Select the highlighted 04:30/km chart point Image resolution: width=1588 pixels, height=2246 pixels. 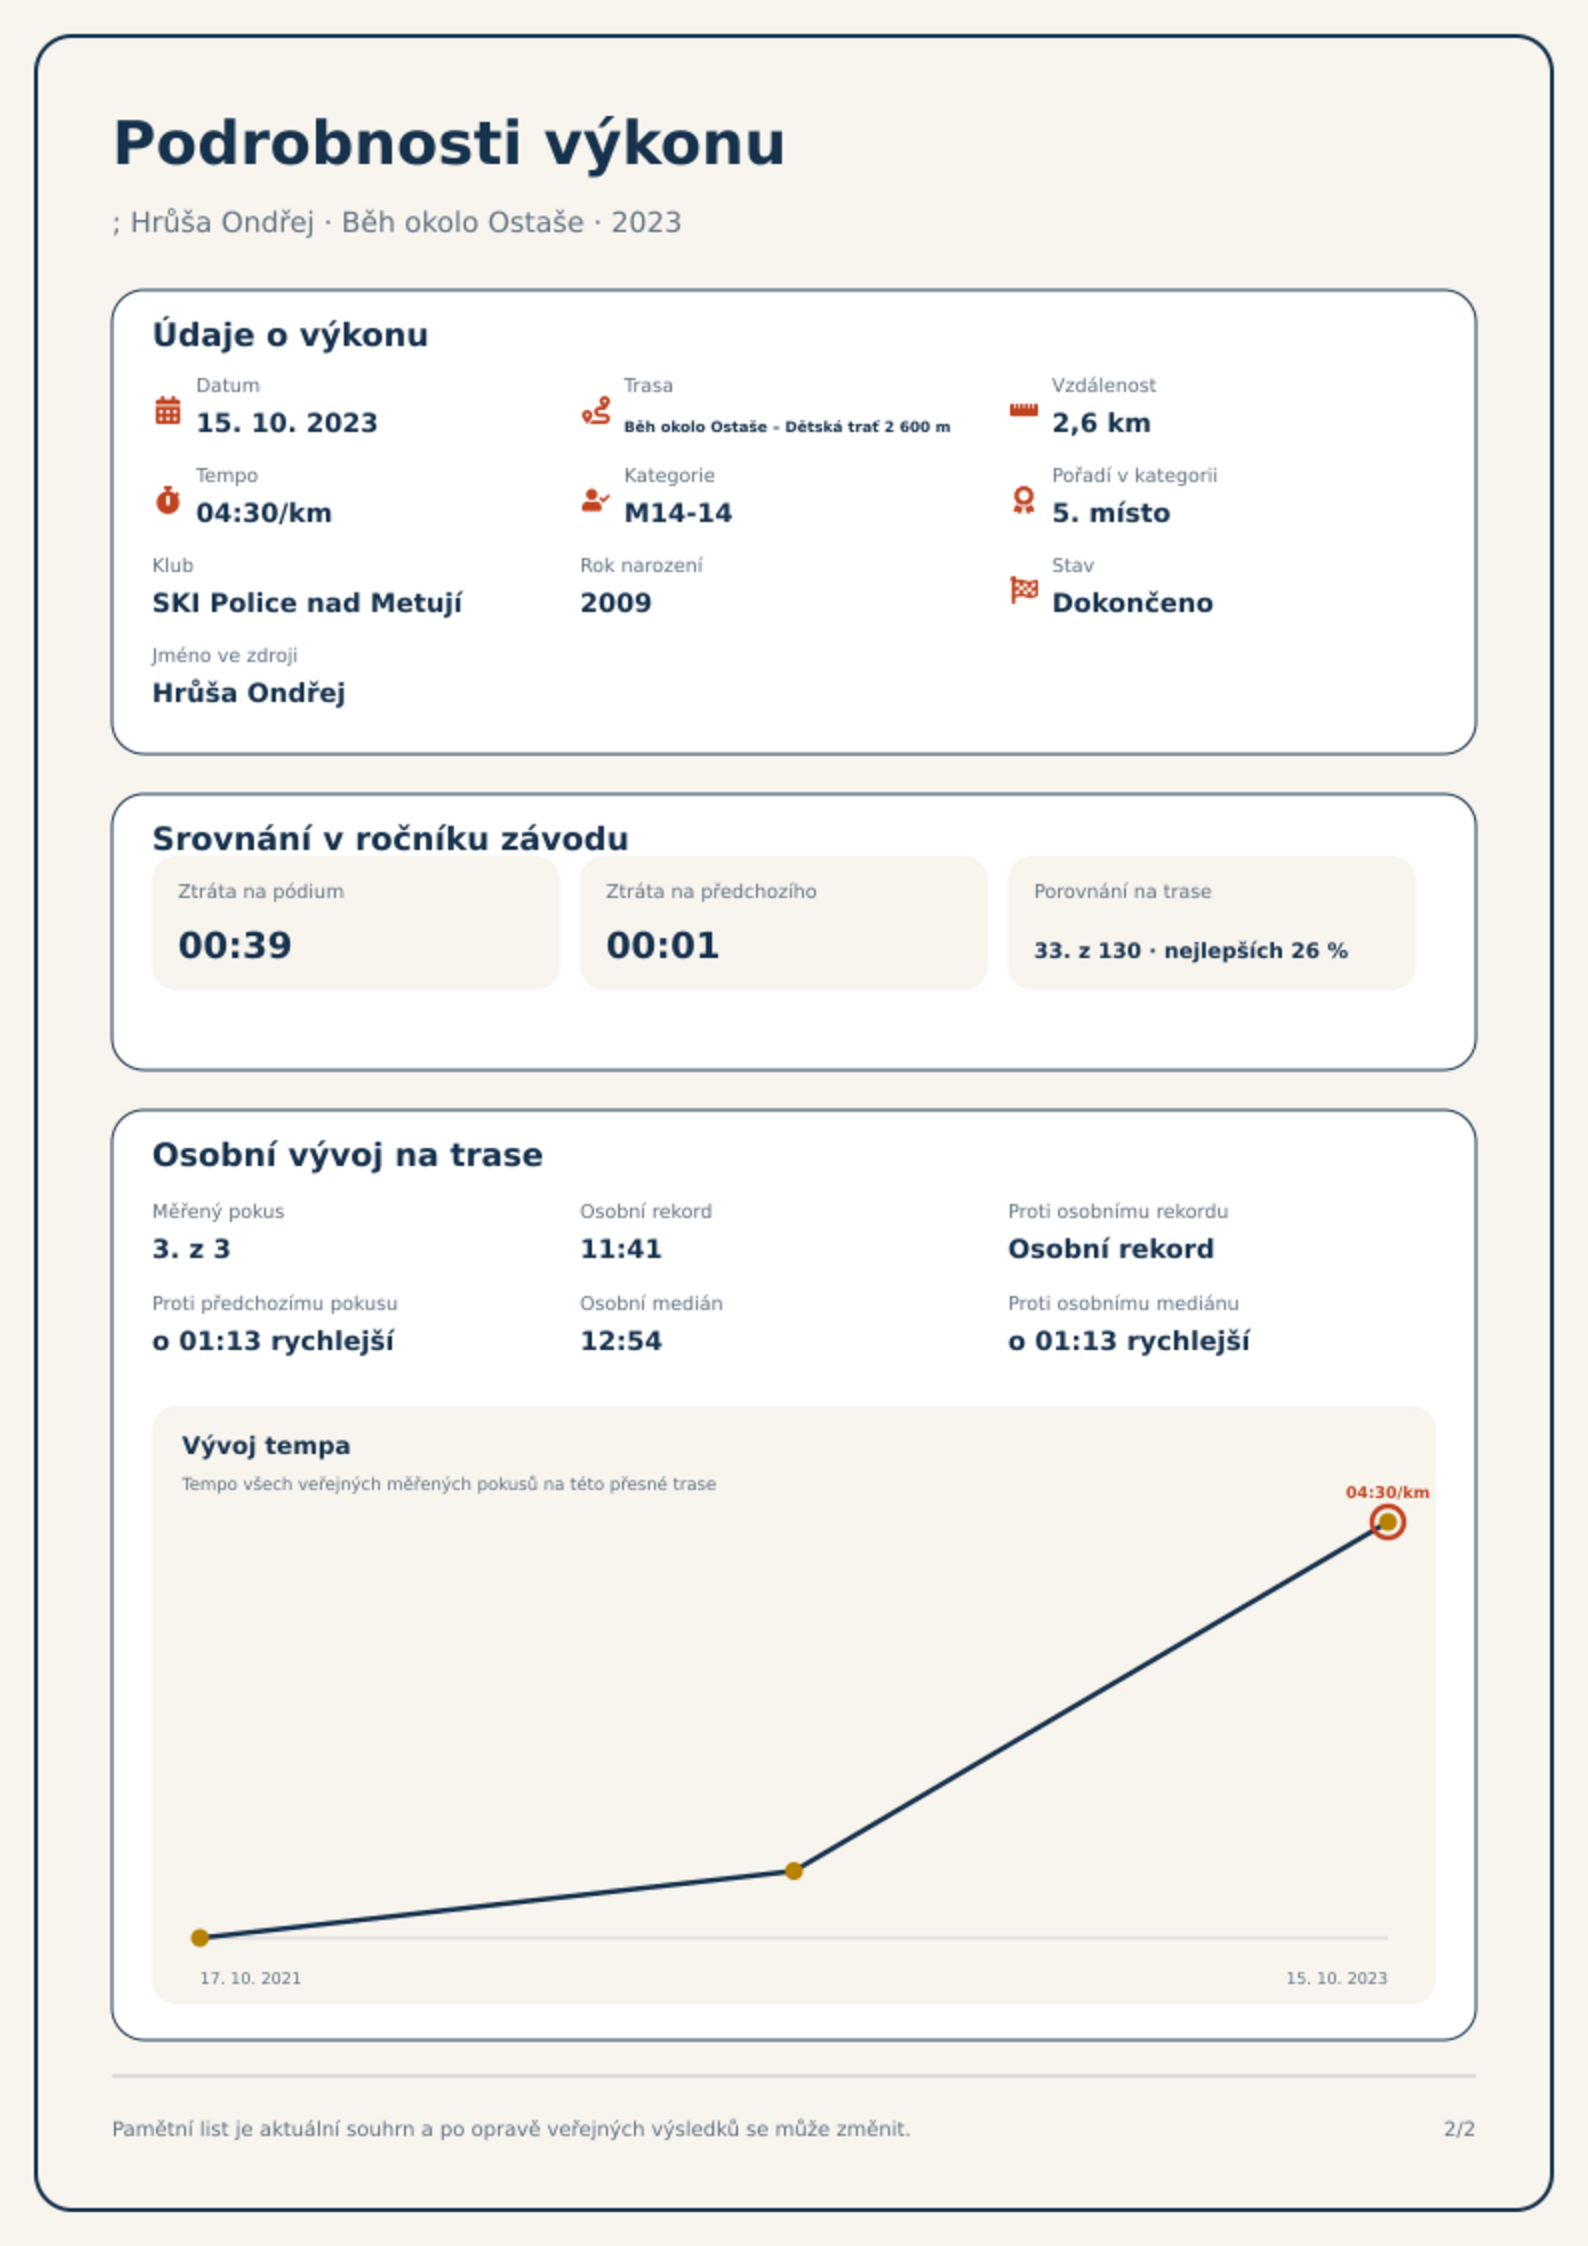pyautogui.click(x=1387, y=1522)
